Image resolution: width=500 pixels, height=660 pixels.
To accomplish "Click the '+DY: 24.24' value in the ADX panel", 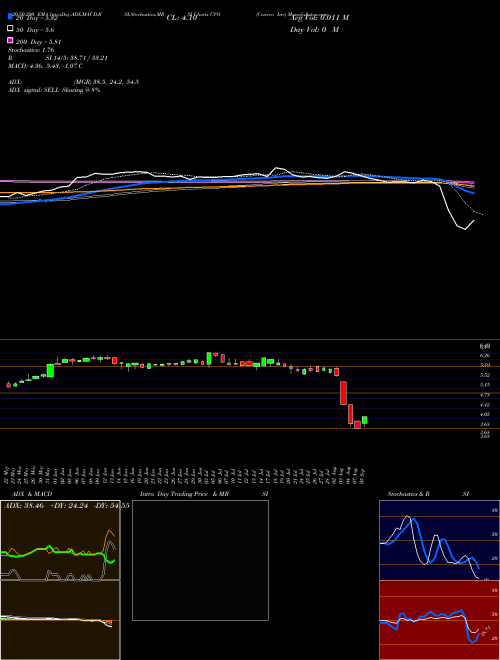I will (x=69, y=506).
